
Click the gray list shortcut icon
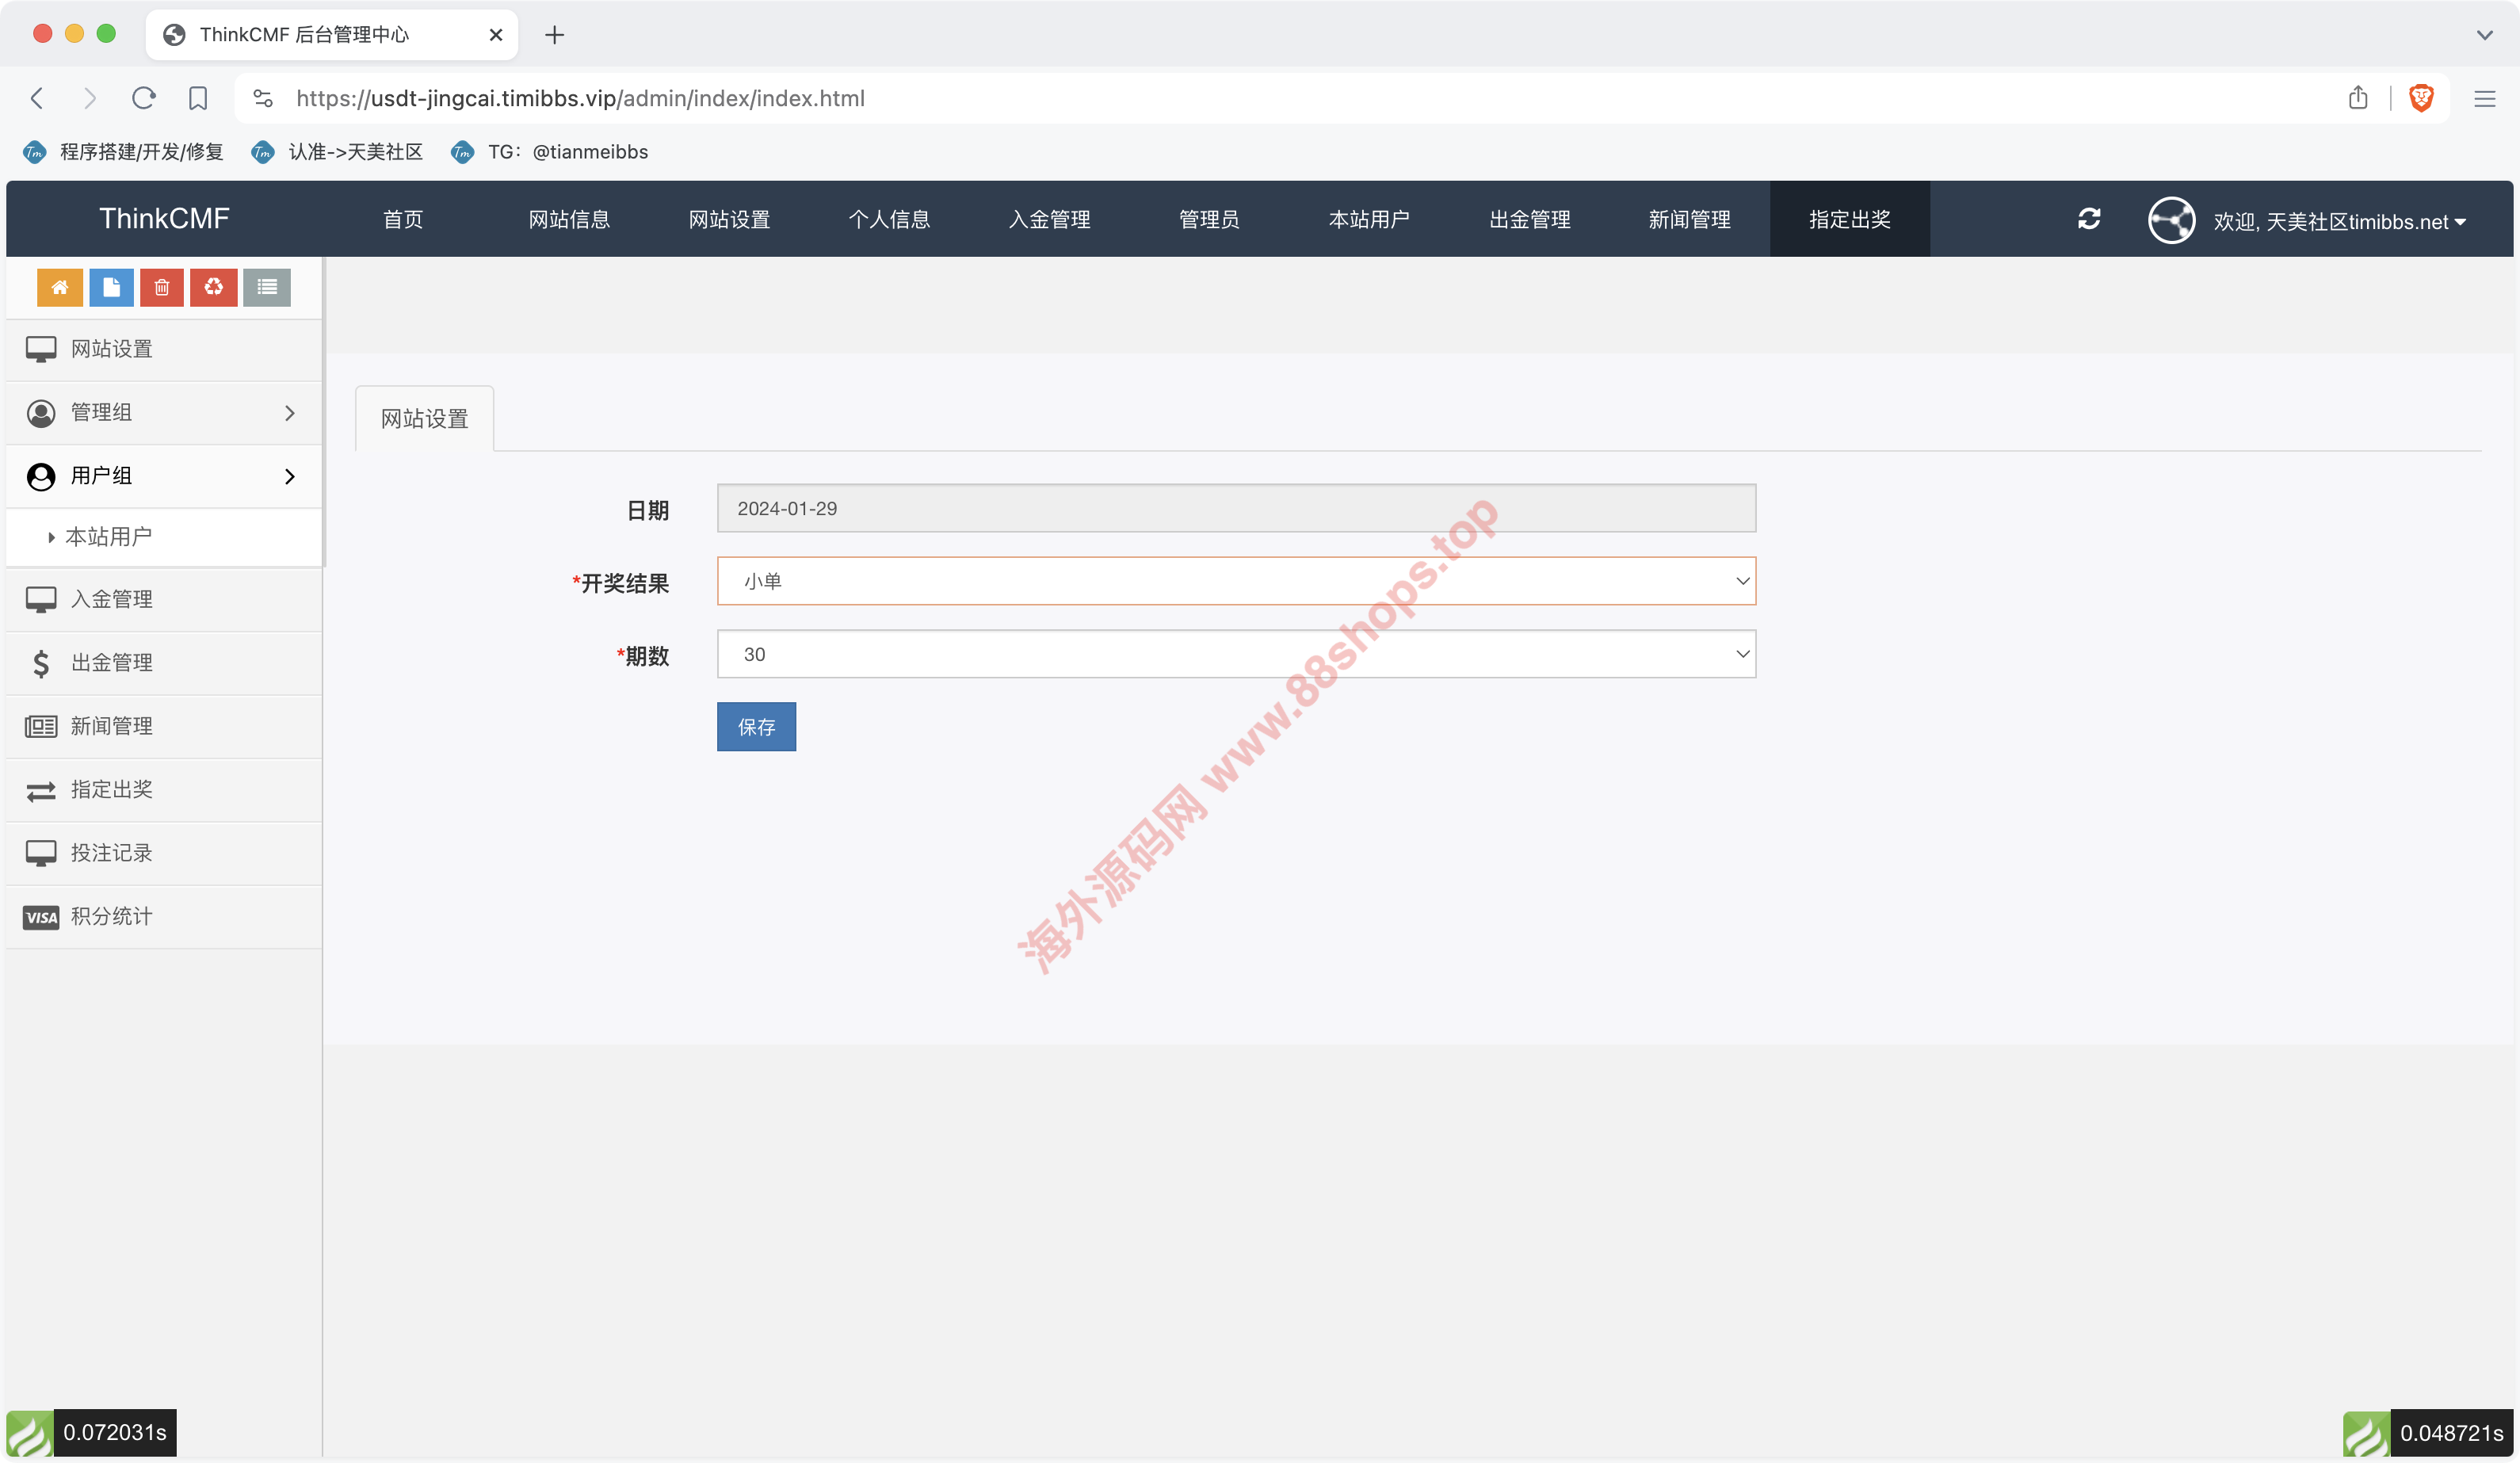tap(266, 287)
